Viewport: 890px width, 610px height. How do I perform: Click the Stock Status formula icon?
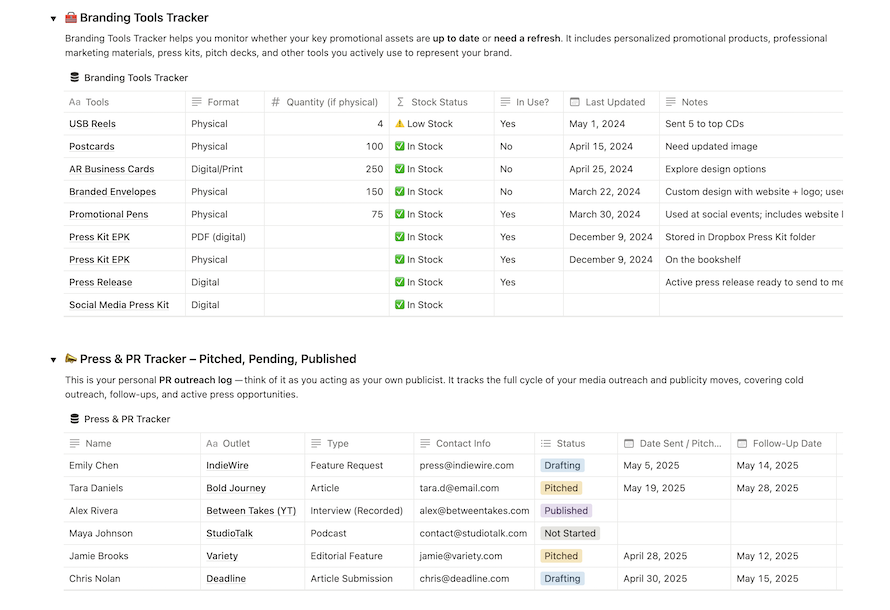click(x=400, y=102)
